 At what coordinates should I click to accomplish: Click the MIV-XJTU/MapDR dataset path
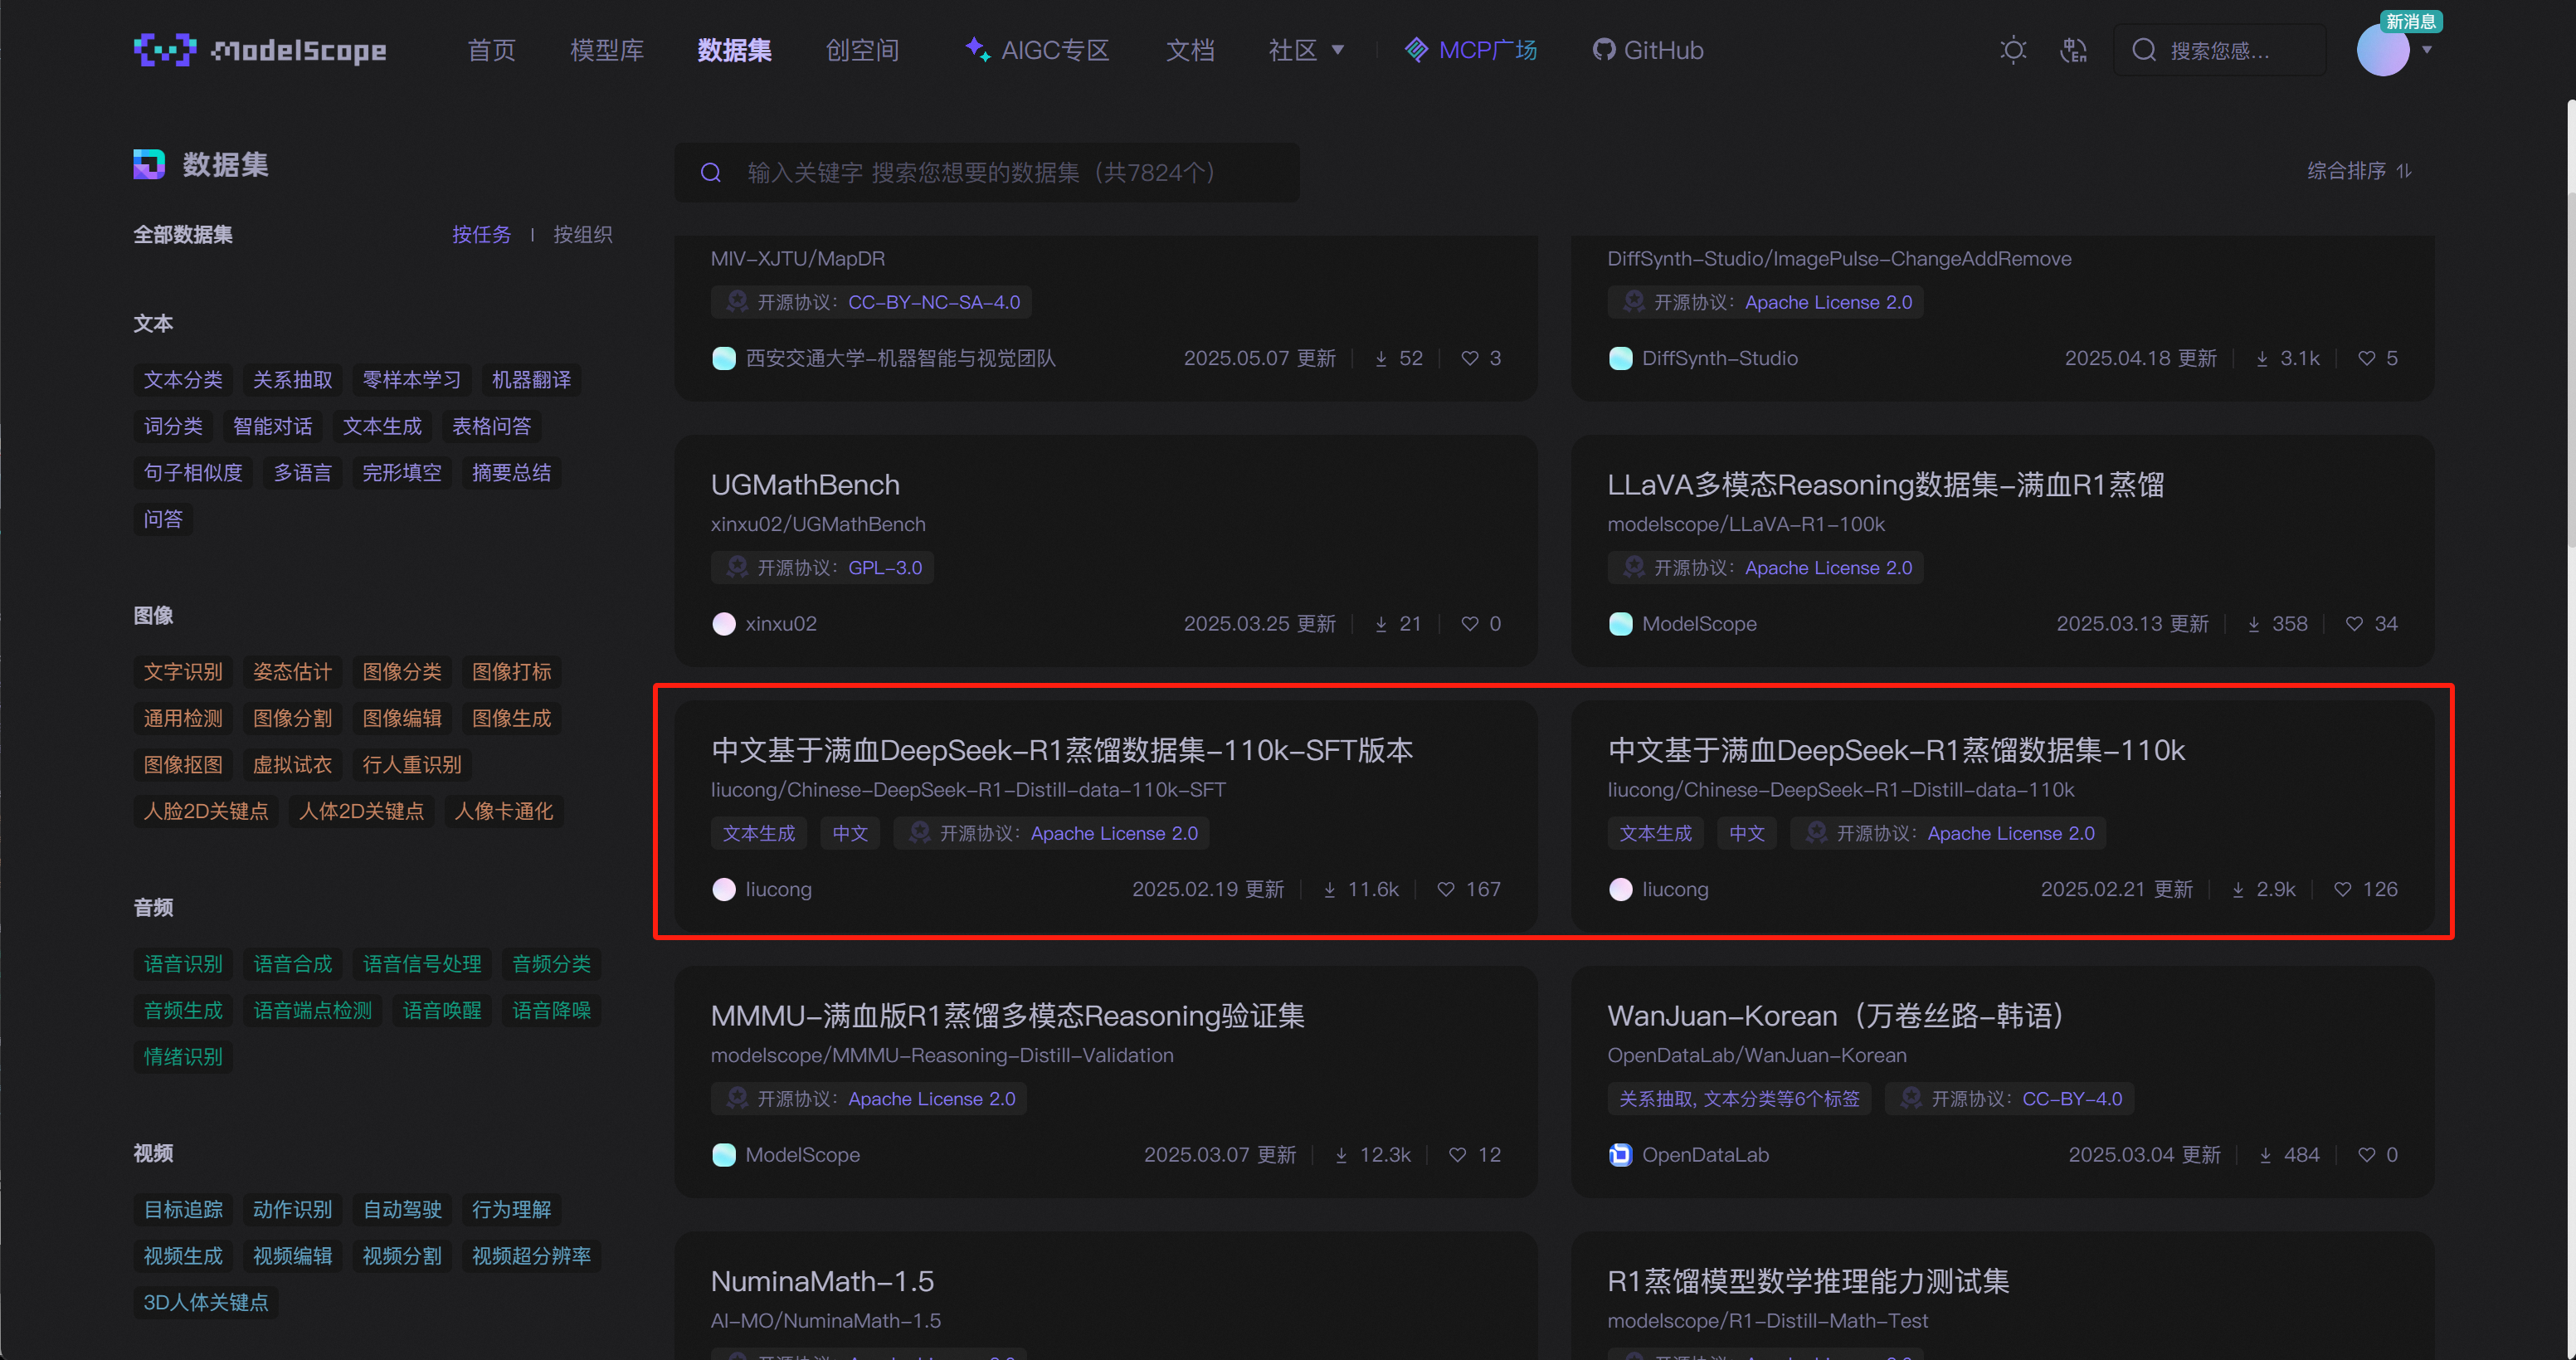[797, 258]
